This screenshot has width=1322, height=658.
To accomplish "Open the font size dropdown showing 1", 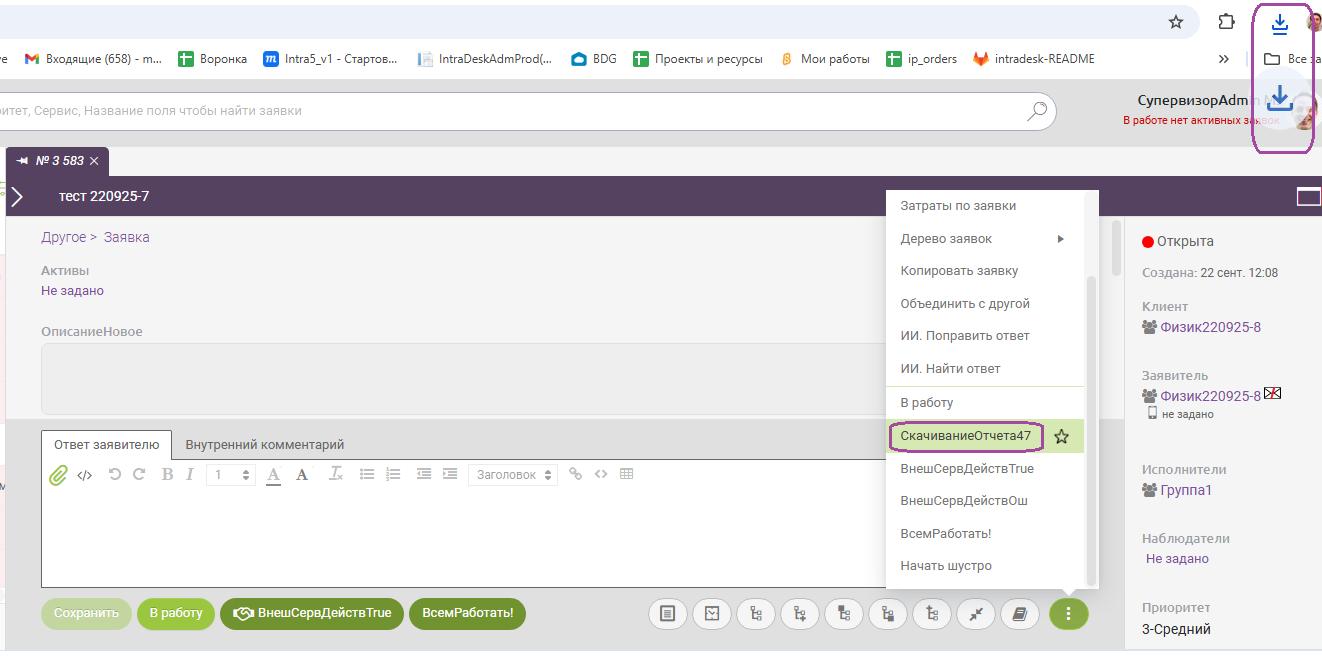I will (x=231, y=475).
